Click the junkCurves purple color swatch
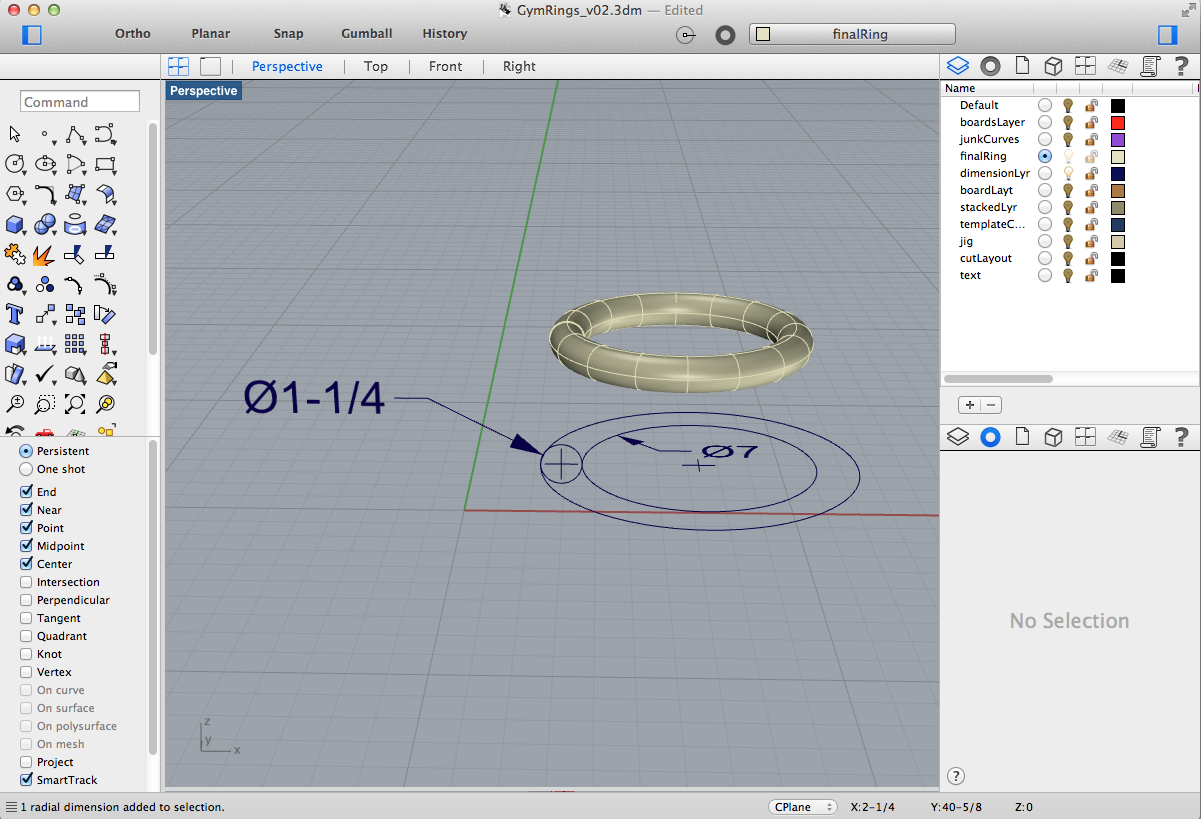 1118,139
